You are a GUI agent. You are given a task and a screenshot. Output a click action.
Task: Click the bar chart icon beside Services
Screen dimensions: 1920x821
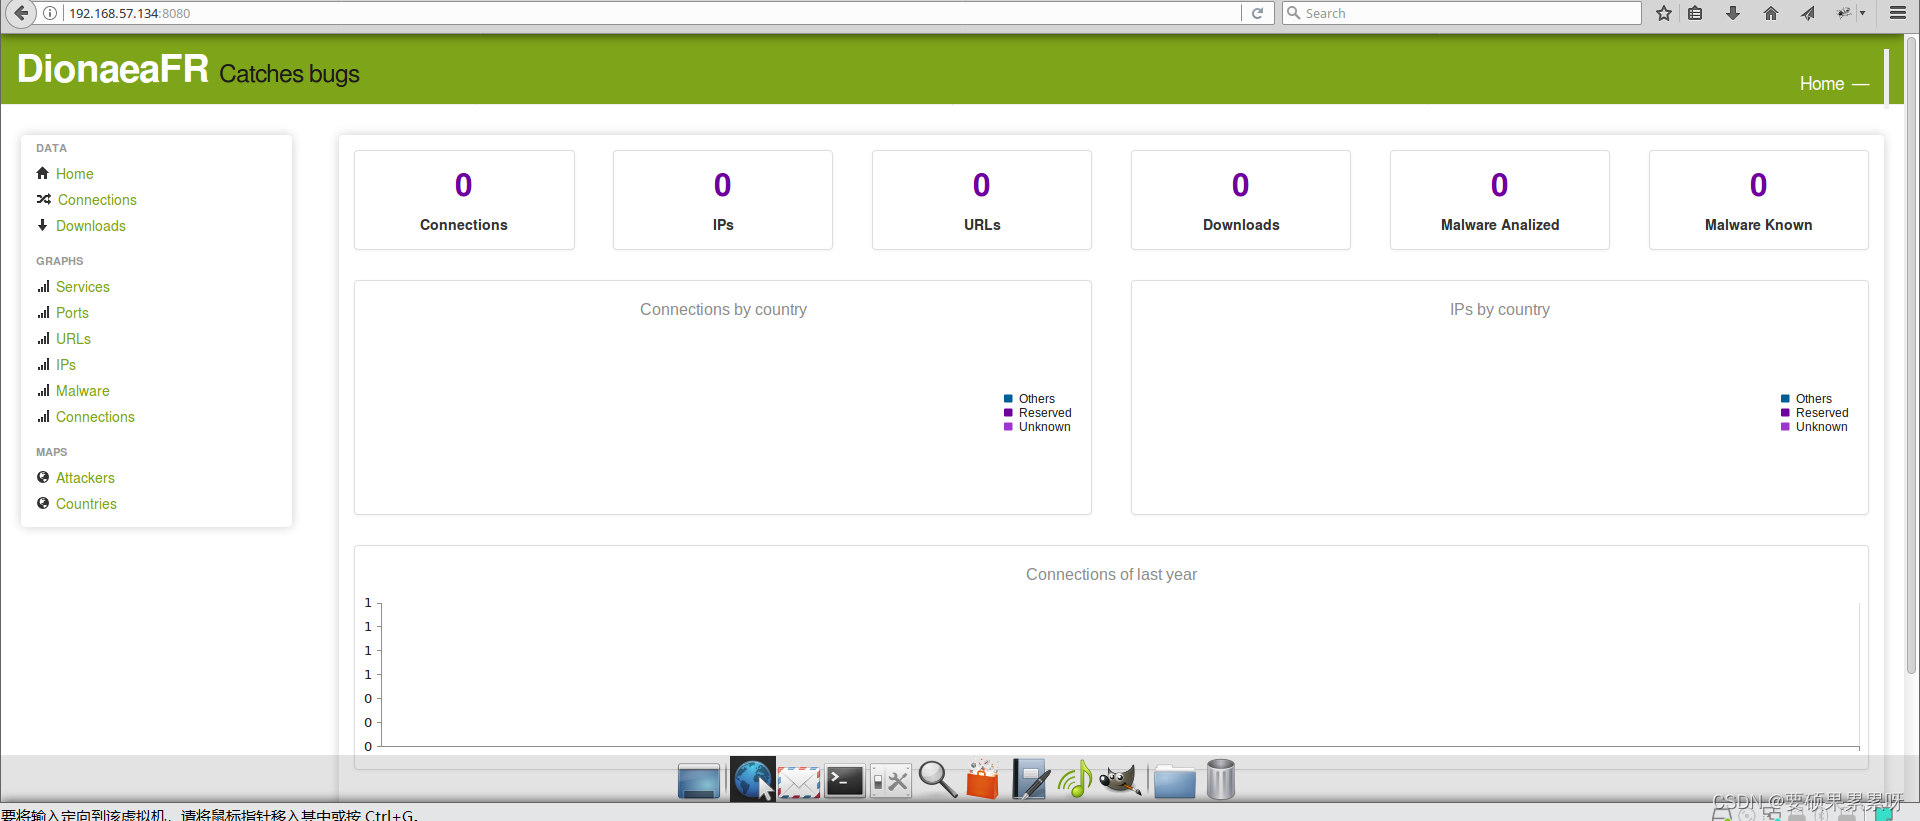click(43, 287)
